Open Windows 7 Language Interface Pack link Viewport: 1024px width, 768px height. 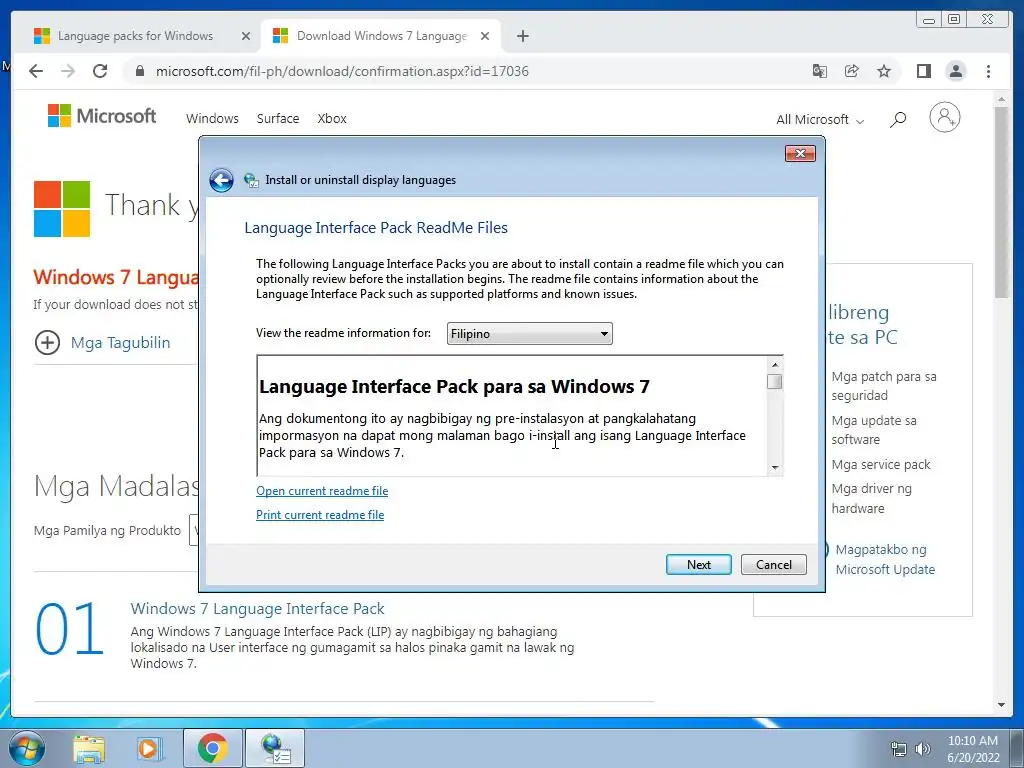tap(257, 609)
